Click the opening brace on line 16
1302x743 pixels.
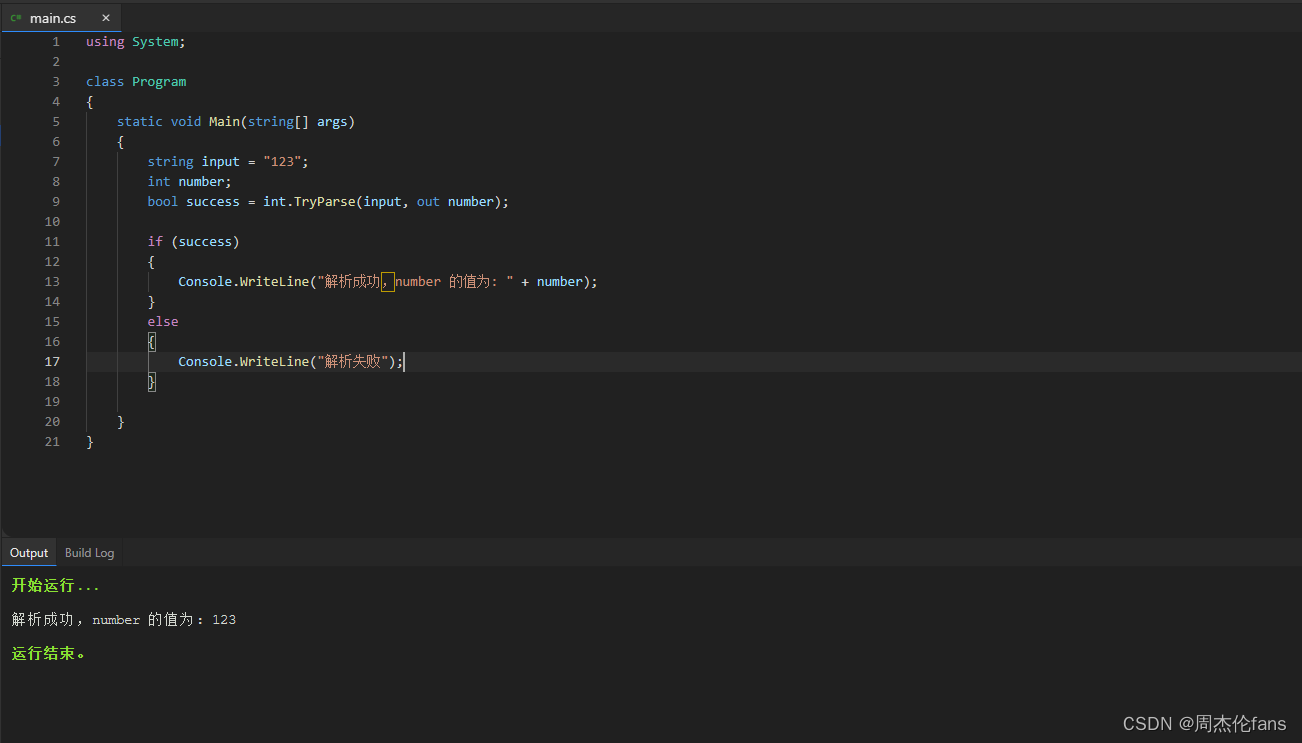tap(152, 342)
